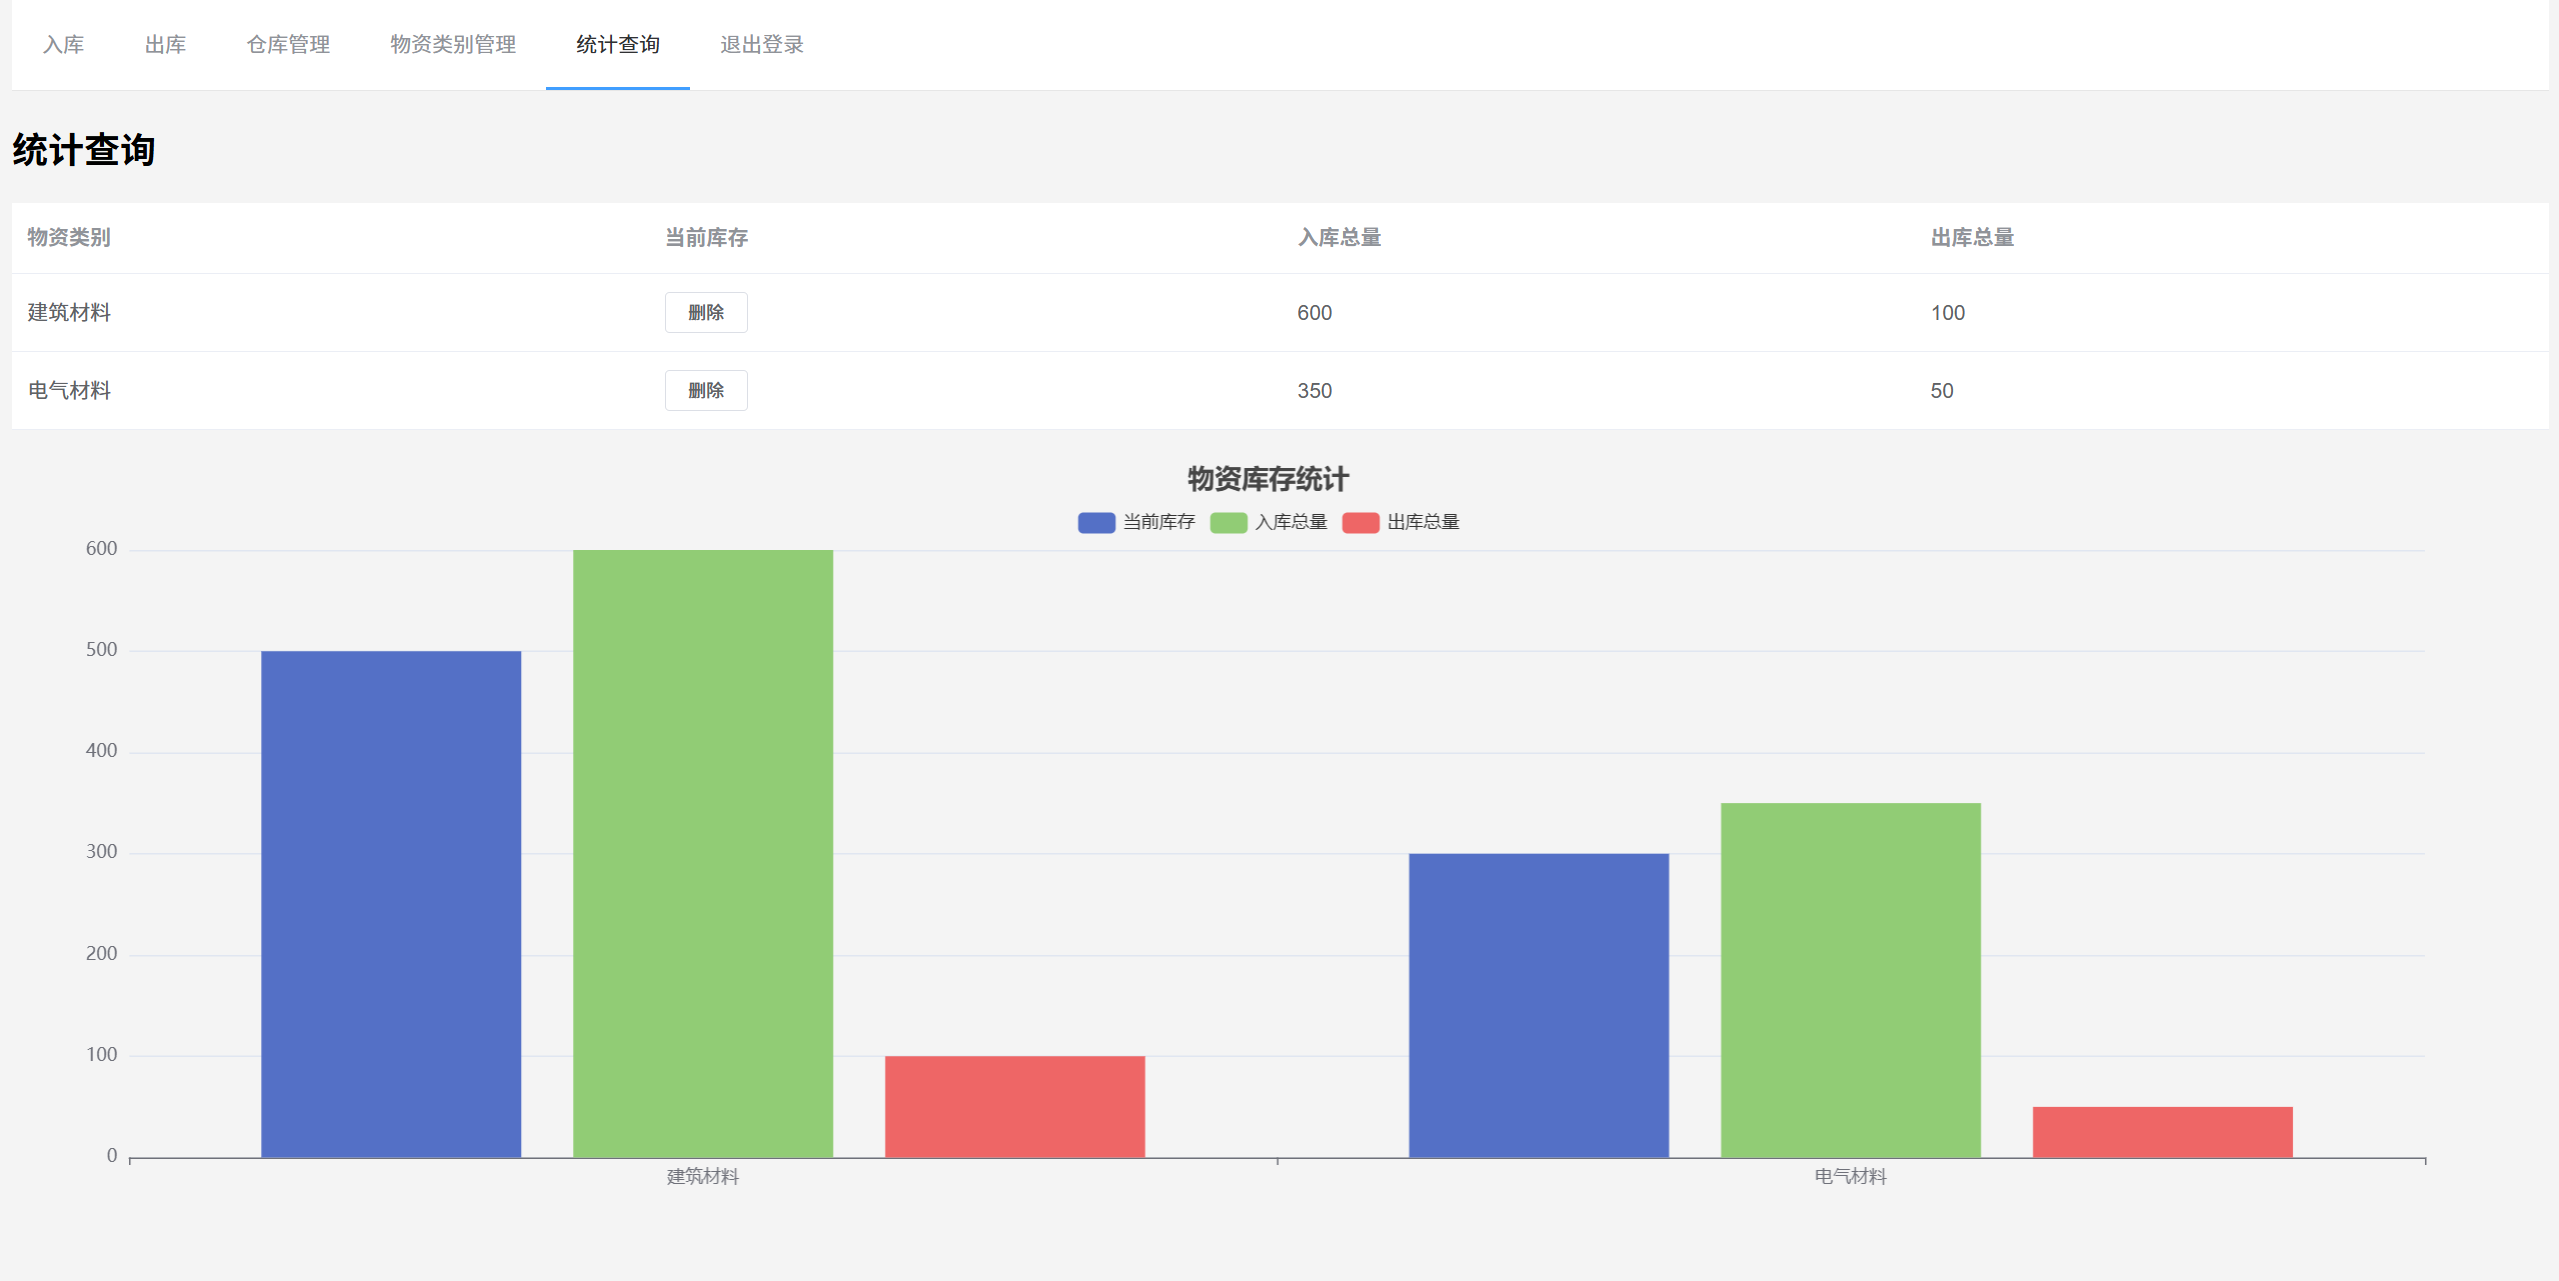
Task: Click the 出库总量 column header
Action: (1971, 237)
